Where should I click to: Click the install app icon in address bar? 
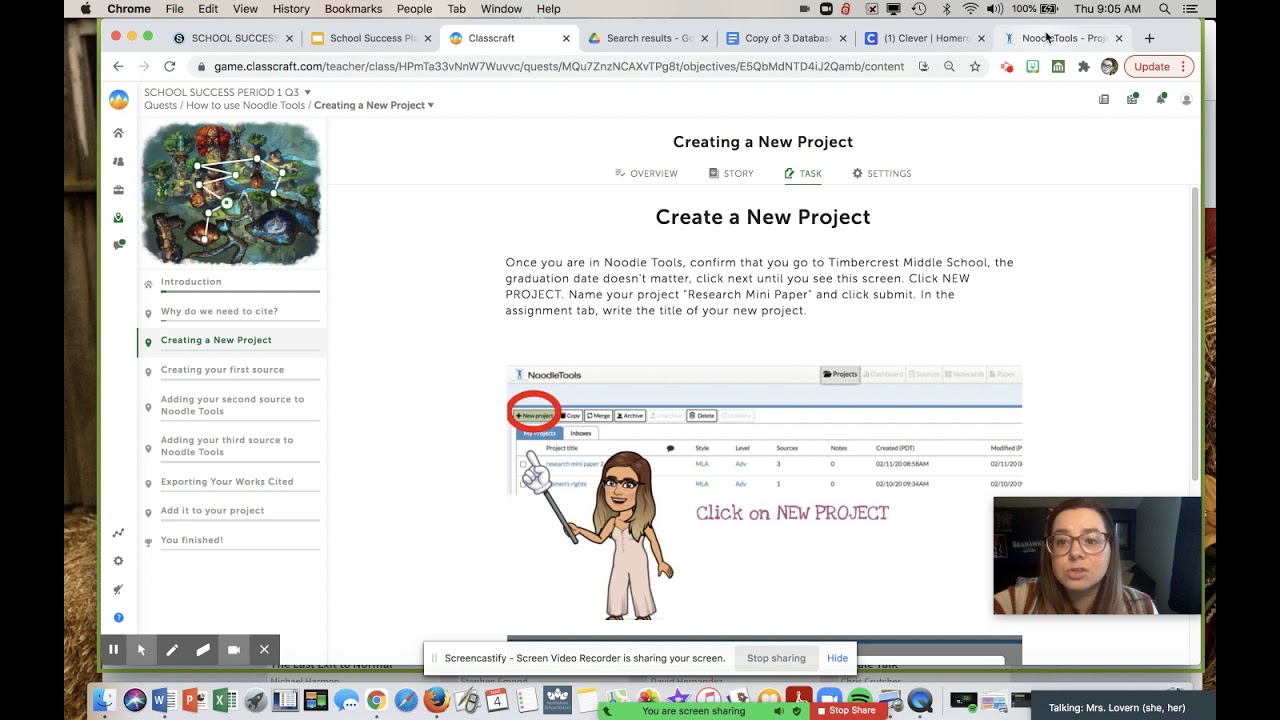point(923,67)
